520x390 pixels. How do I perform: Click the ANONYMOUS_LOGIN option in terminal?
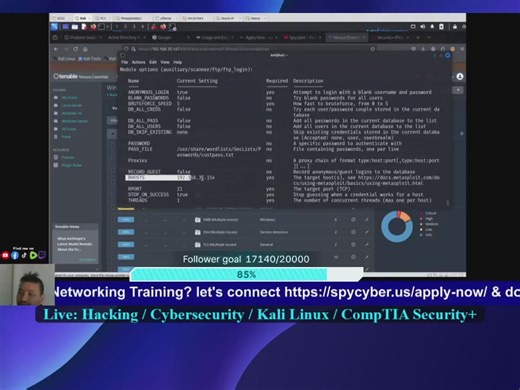pyautogui.click(x=148, y=92)
